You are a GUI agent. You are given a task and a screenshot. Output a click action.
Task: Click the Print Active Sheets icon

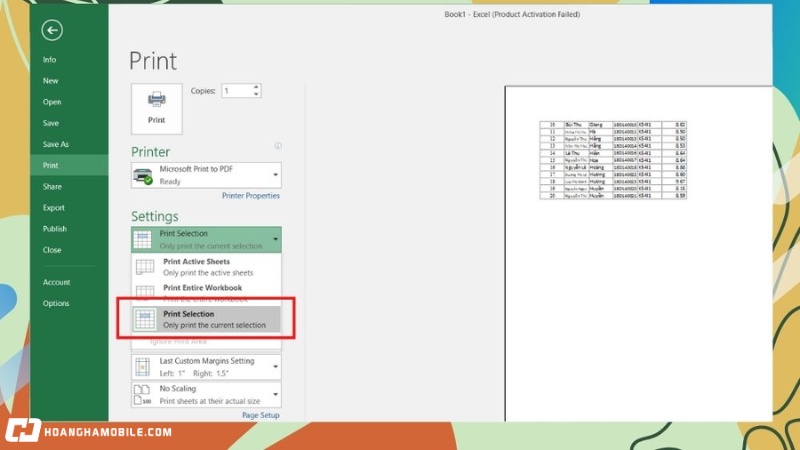pos(145,267)
